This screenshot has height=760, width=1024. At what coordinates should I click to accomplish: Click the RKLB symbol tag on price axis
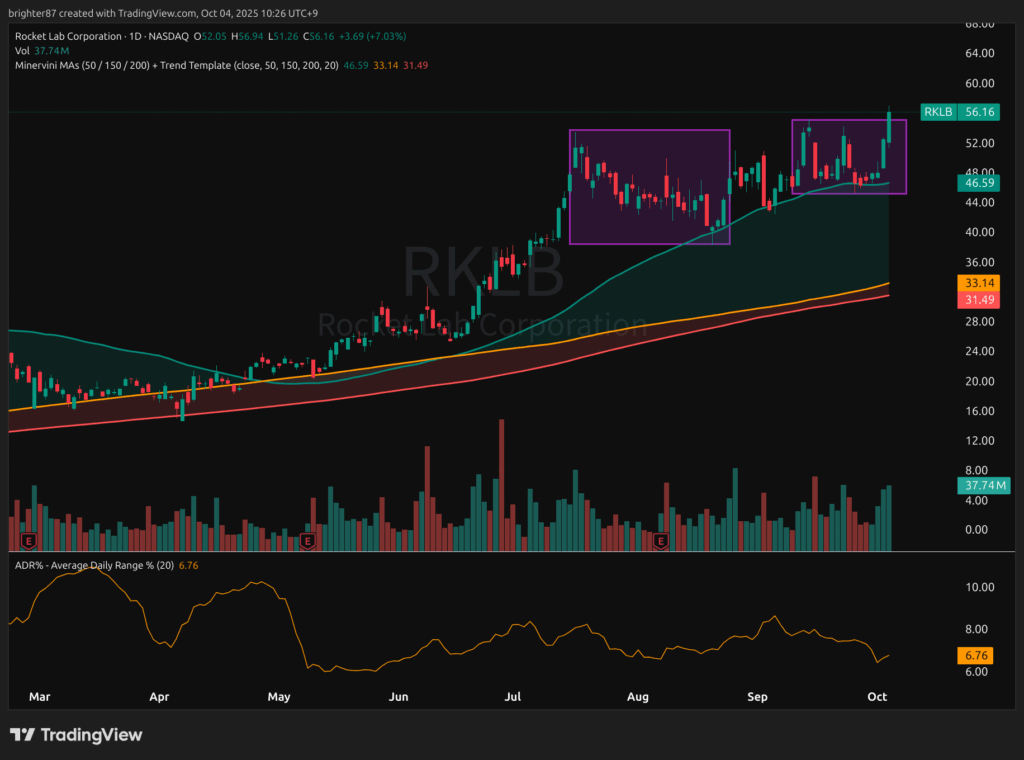tap(938, 113)
